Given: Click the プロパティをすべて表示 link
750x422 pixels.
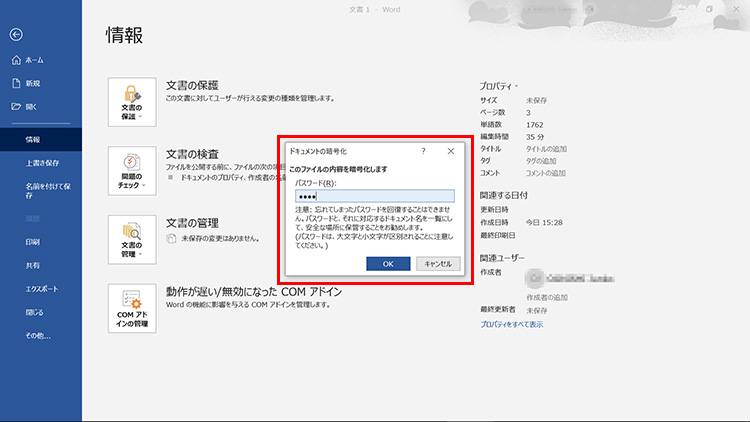Looking at the screenshot, I should tap(512, 324).
